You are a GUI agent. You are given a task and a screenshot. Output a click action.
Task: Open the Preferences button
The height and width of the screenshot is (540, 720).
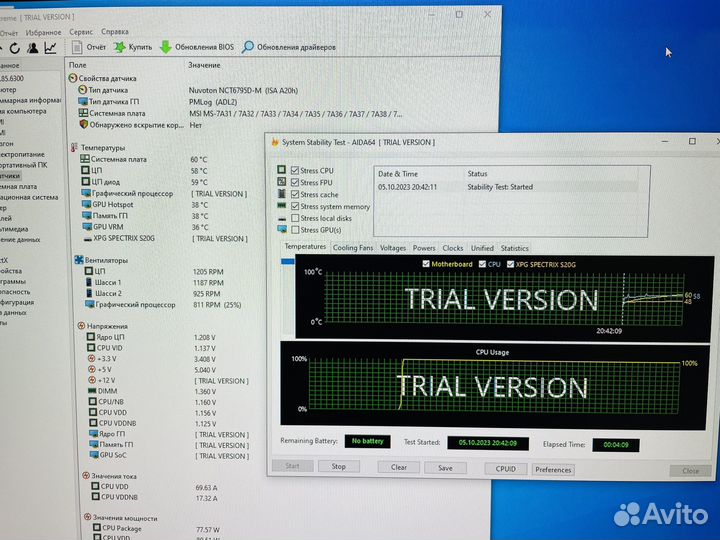click(553, 470)
